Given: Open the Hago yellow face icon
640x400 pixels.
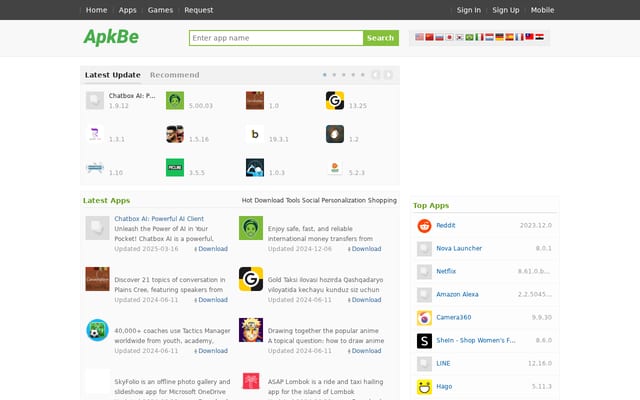Looking at the screenshot, I should [424, 387].
